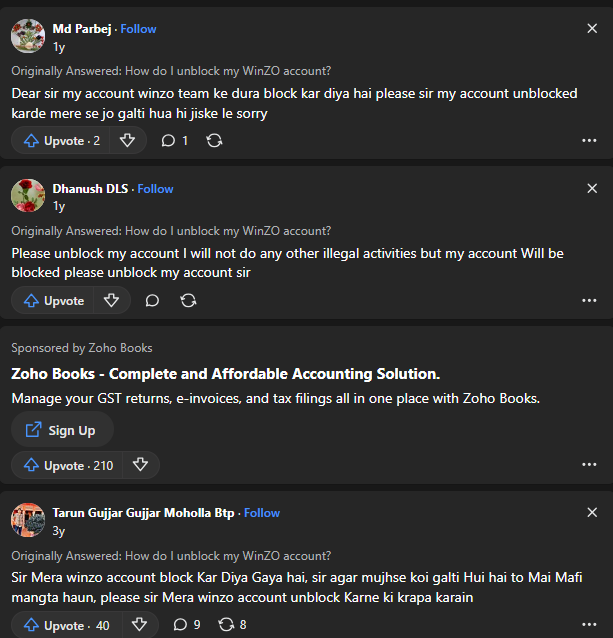Downvote the Zoho Books sponsored post
Viewport: 613px width, 638px height.
[x=140, y=465]
